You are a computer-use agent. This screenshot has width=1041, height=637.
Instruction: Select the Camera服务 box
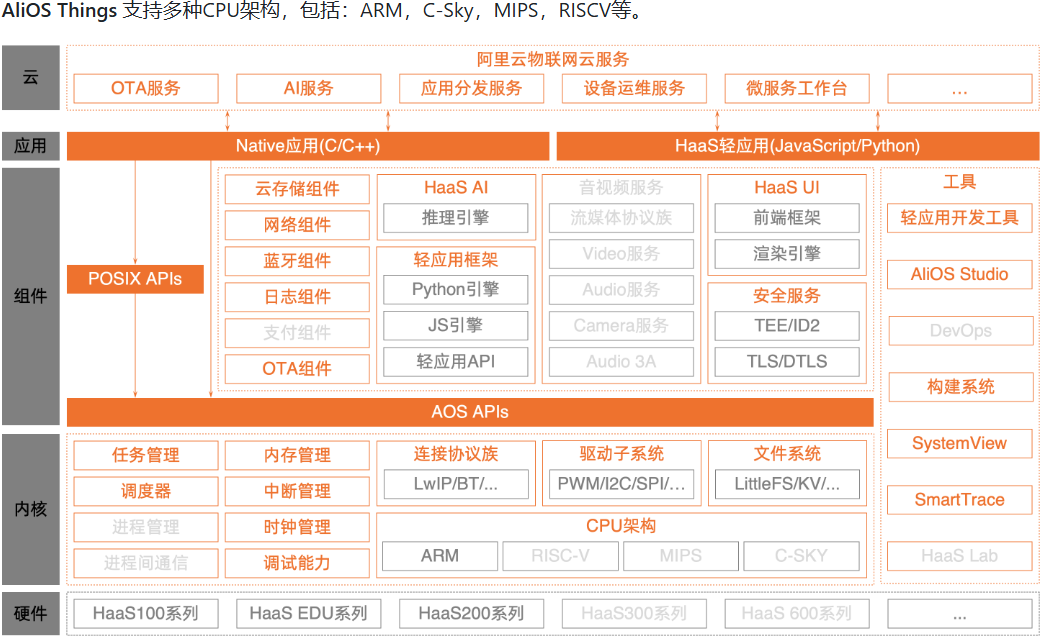point(621,325)
